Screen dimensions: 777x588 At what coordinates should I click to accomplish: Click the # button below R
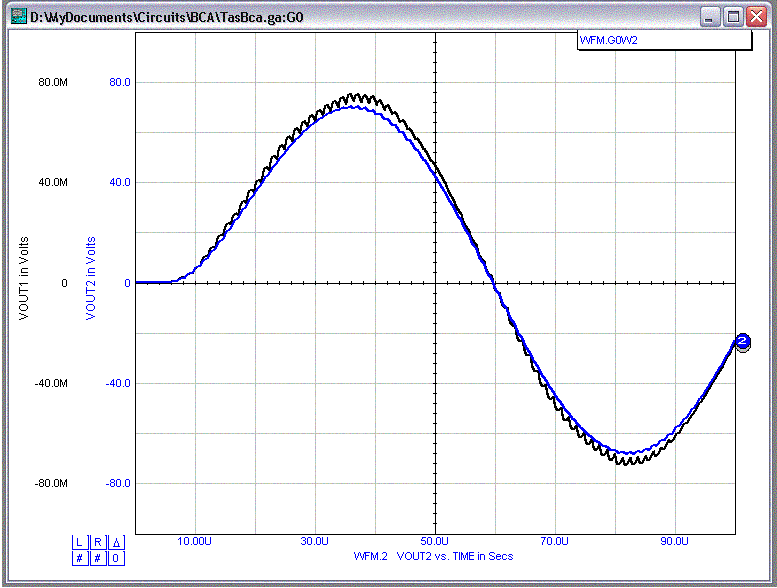point(98,559)
